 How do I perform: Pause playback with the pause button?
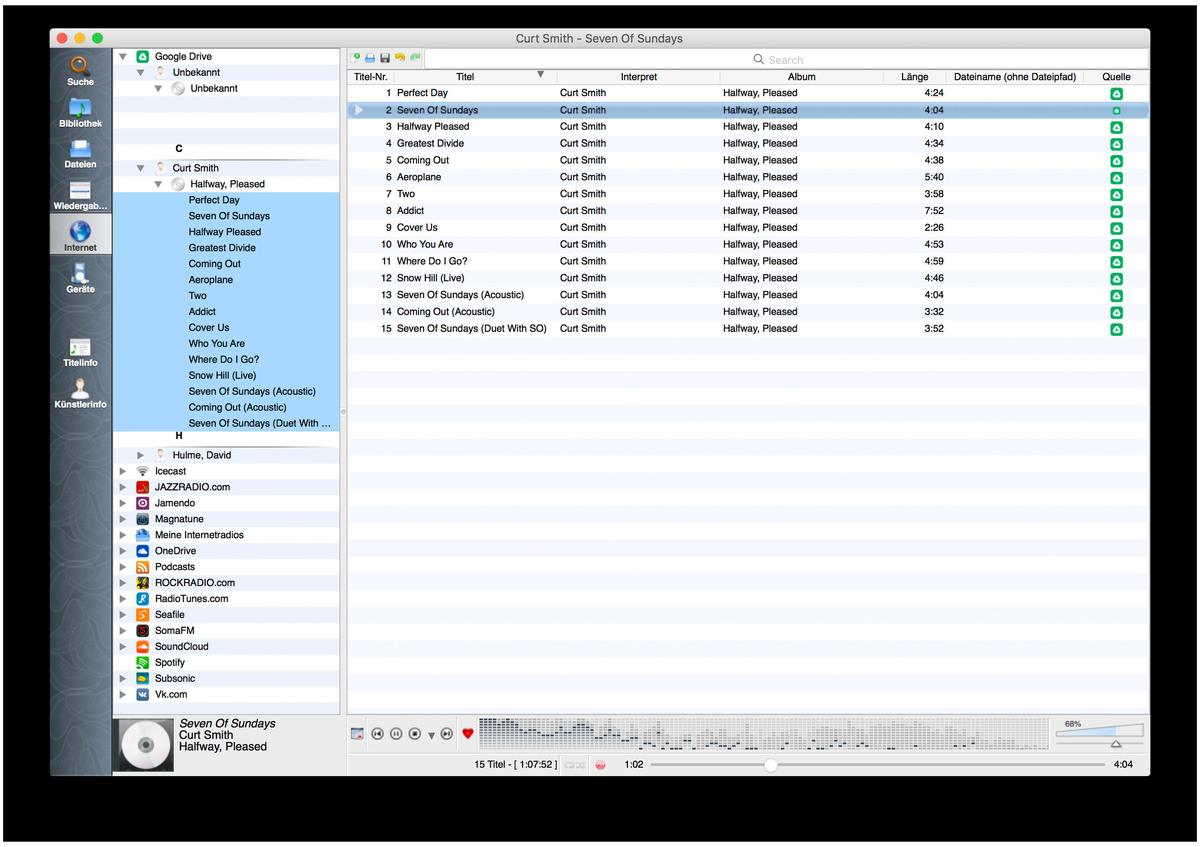[x=396, y=734]
